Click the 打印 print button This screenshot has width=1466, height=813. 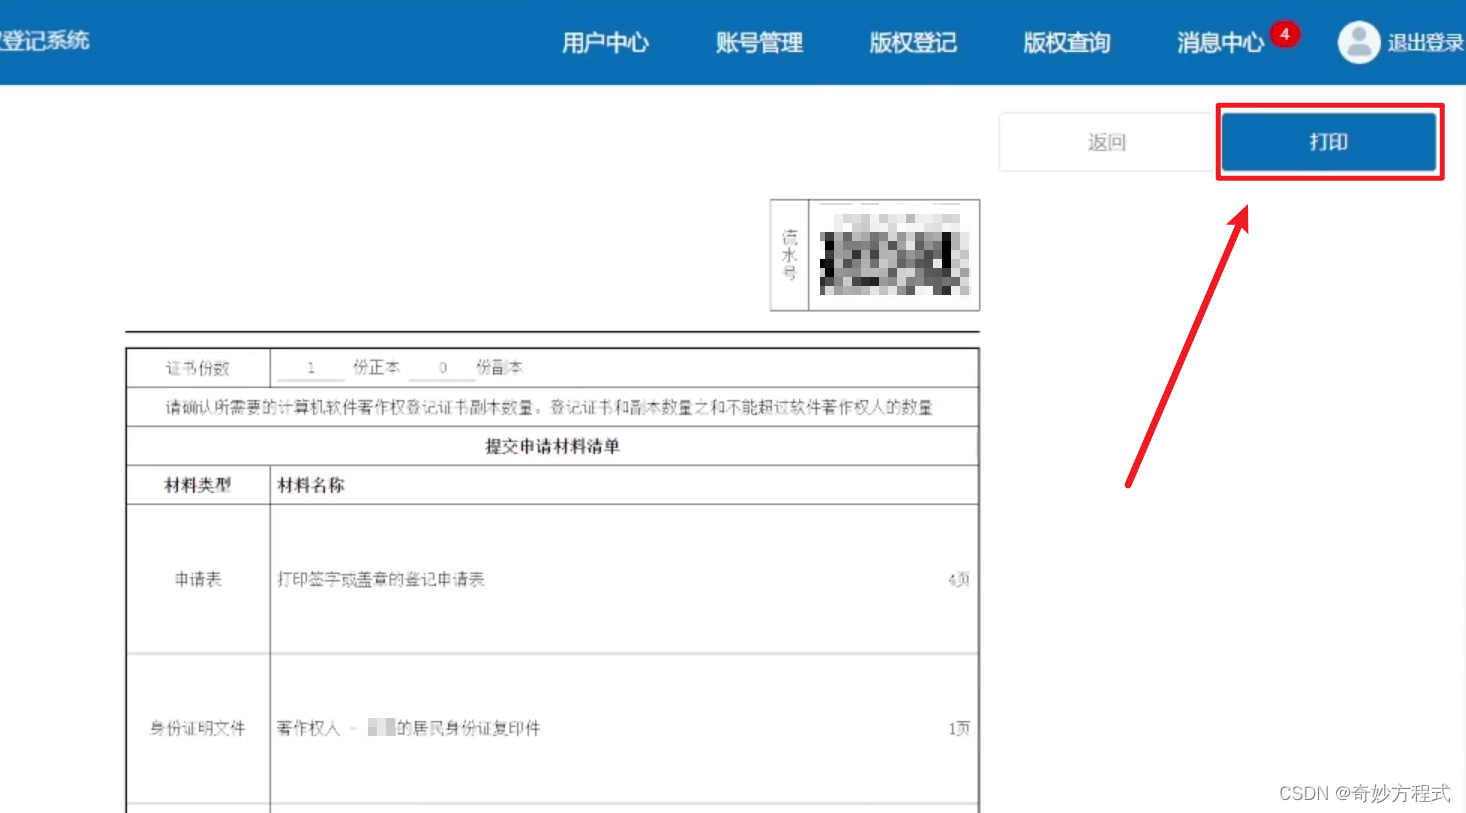click(x=1329, y=142)
